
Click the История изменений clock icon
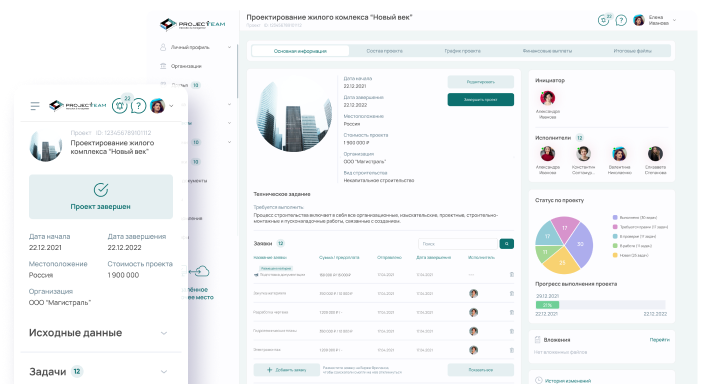tap(538, 380)
